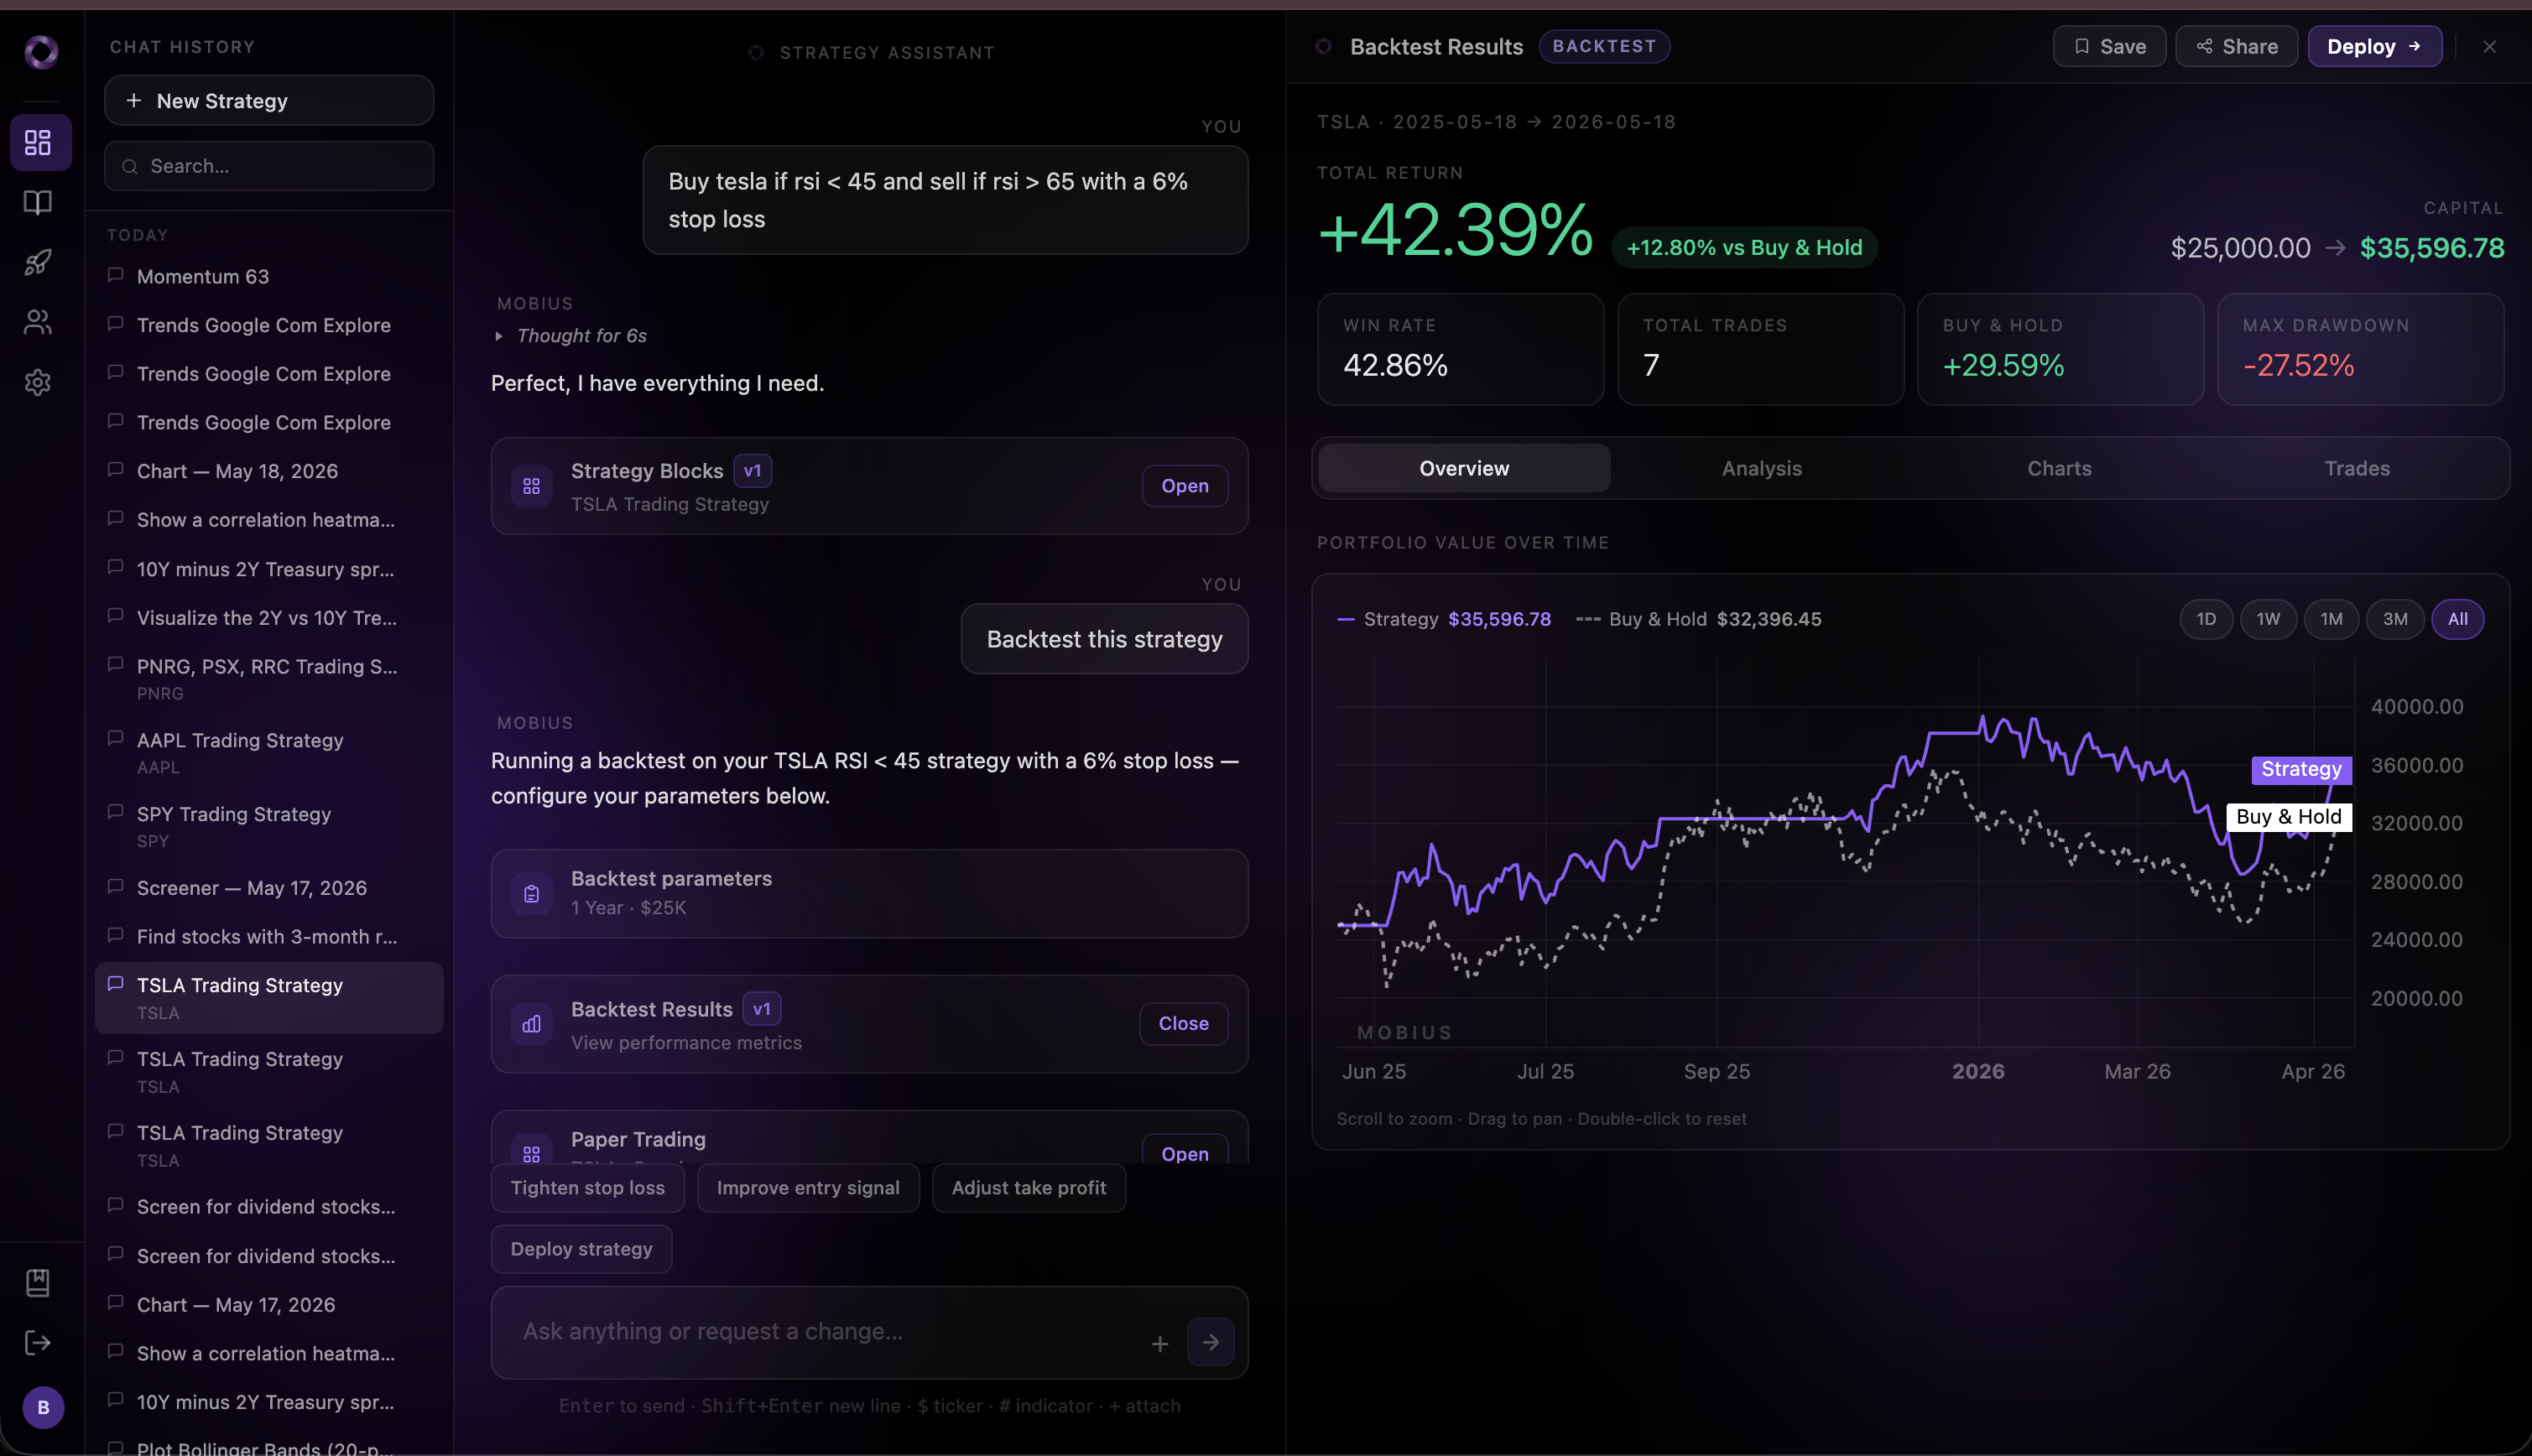The height and width of the screenshot is (1456, 2532).
Task: Open the highlighted 'TSLA Trading Strategy' chat
Action: 269,998
